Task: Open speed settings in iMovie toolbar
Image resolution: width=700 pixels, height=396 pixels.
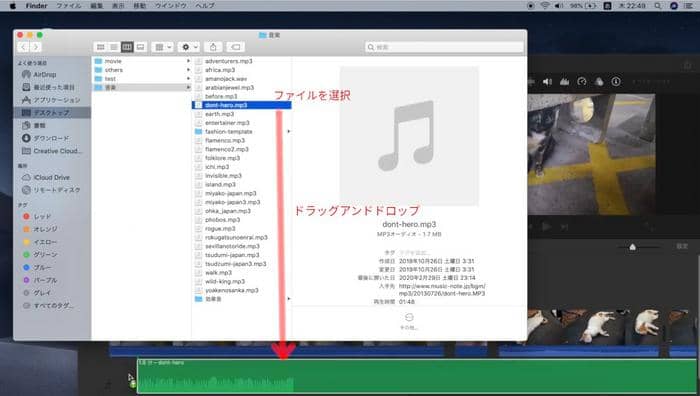Action: [582, 82]
